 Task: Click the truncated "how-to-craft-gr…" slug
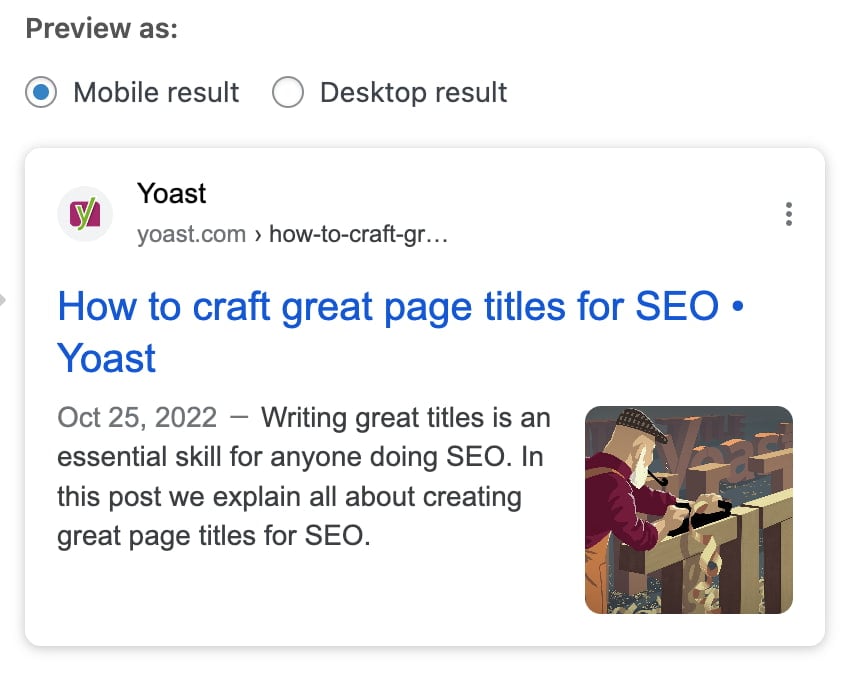coord(358,235)
